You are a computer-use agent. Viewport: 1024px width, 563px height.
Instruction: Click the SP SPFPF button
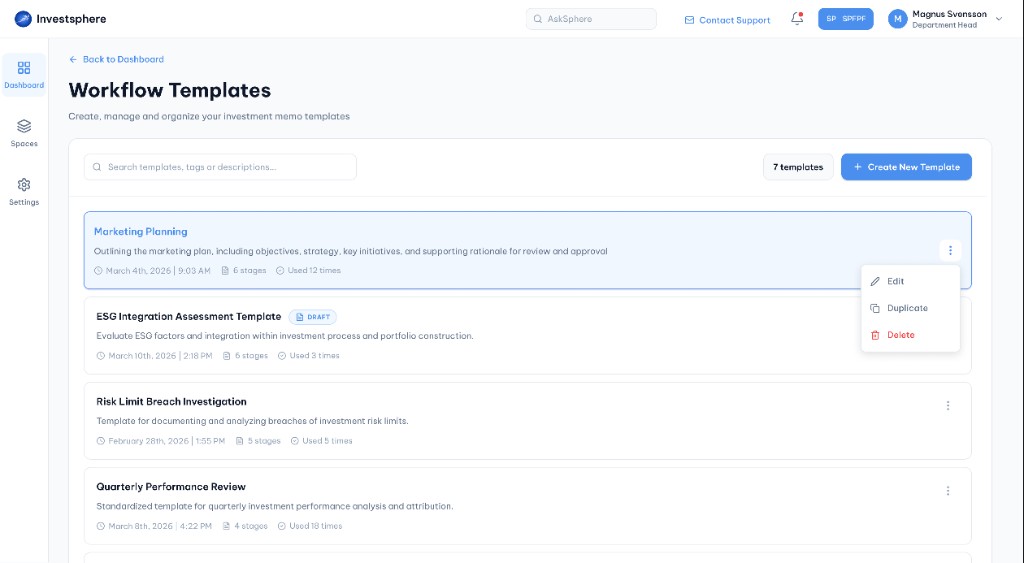[846, 19]
